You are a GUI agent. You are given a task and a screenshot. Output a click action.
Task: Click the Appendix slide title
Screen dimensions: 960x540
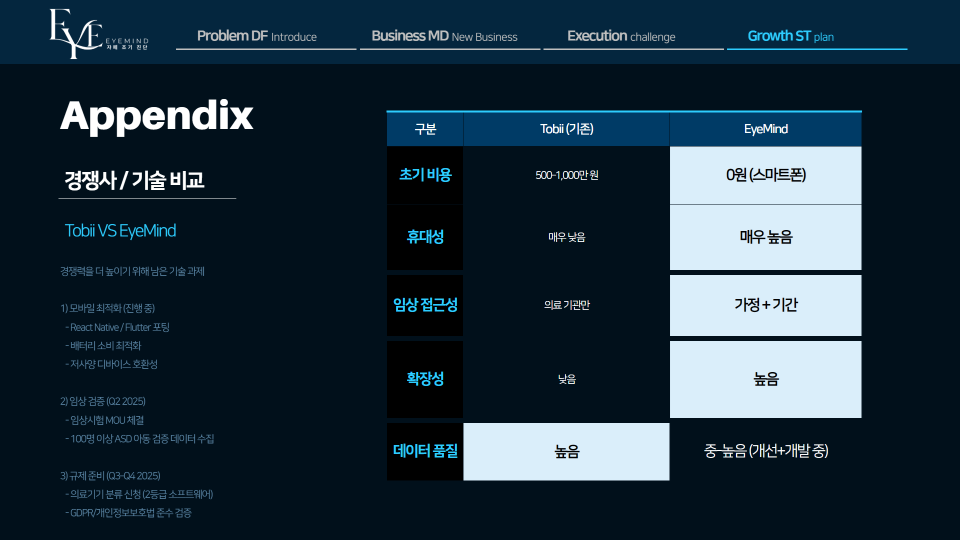click(157, 116)
